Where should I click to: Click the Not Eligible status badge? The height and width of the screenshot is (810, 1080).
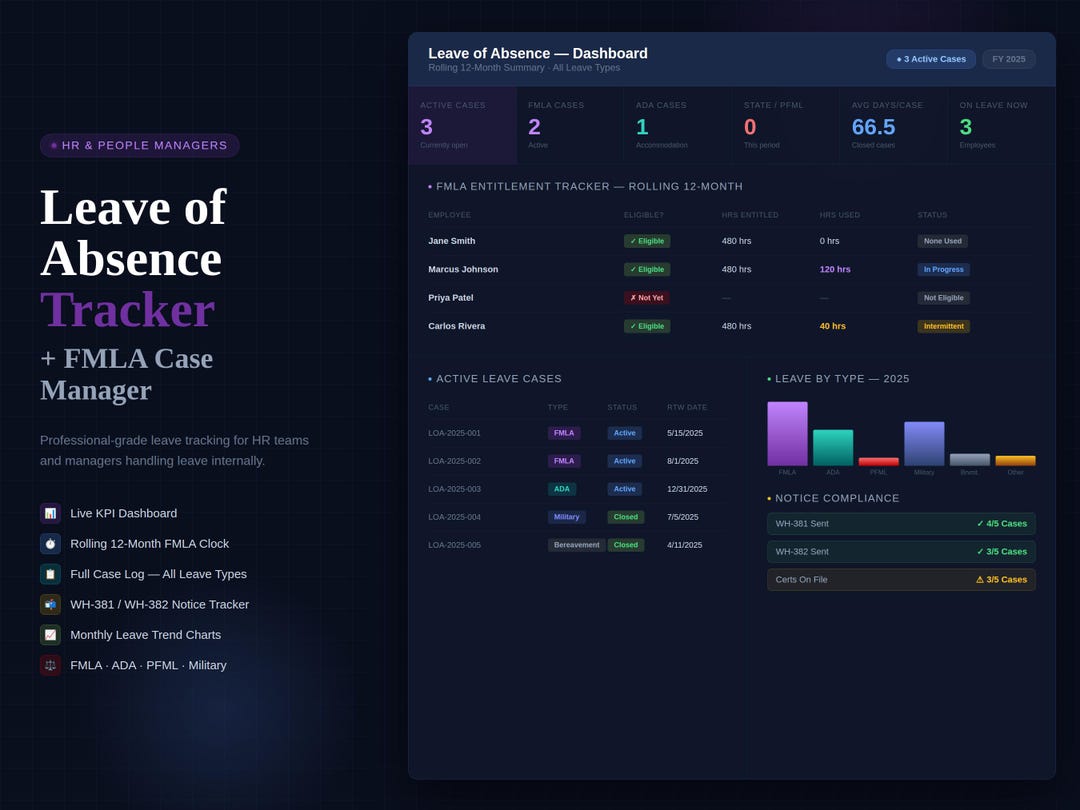tap(943, 298)
